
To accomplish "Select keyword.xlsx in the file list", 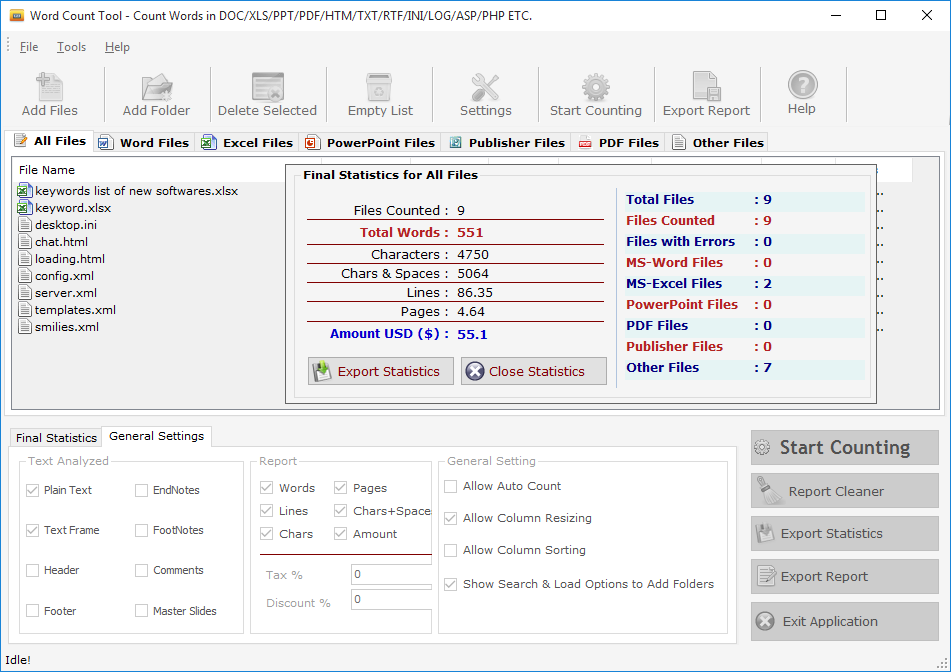I will (73, 208).
